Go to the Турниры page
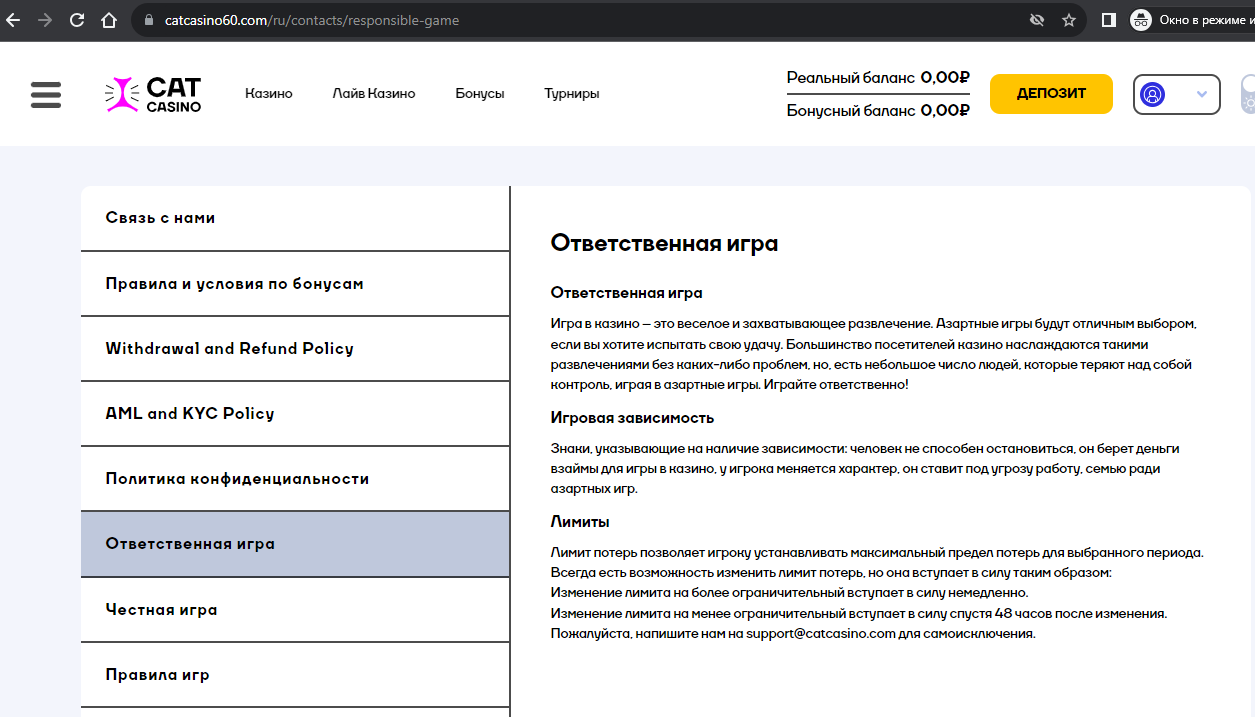The height and width of the screenshot is (717, 1255). click(572, 93)
